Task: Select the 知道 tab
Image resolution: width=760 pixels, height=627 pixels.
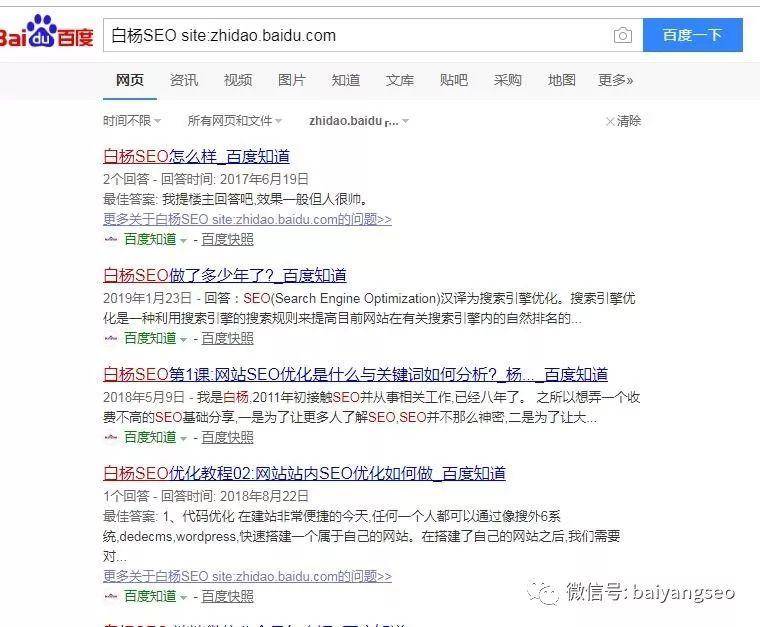Action: (346, 80)
